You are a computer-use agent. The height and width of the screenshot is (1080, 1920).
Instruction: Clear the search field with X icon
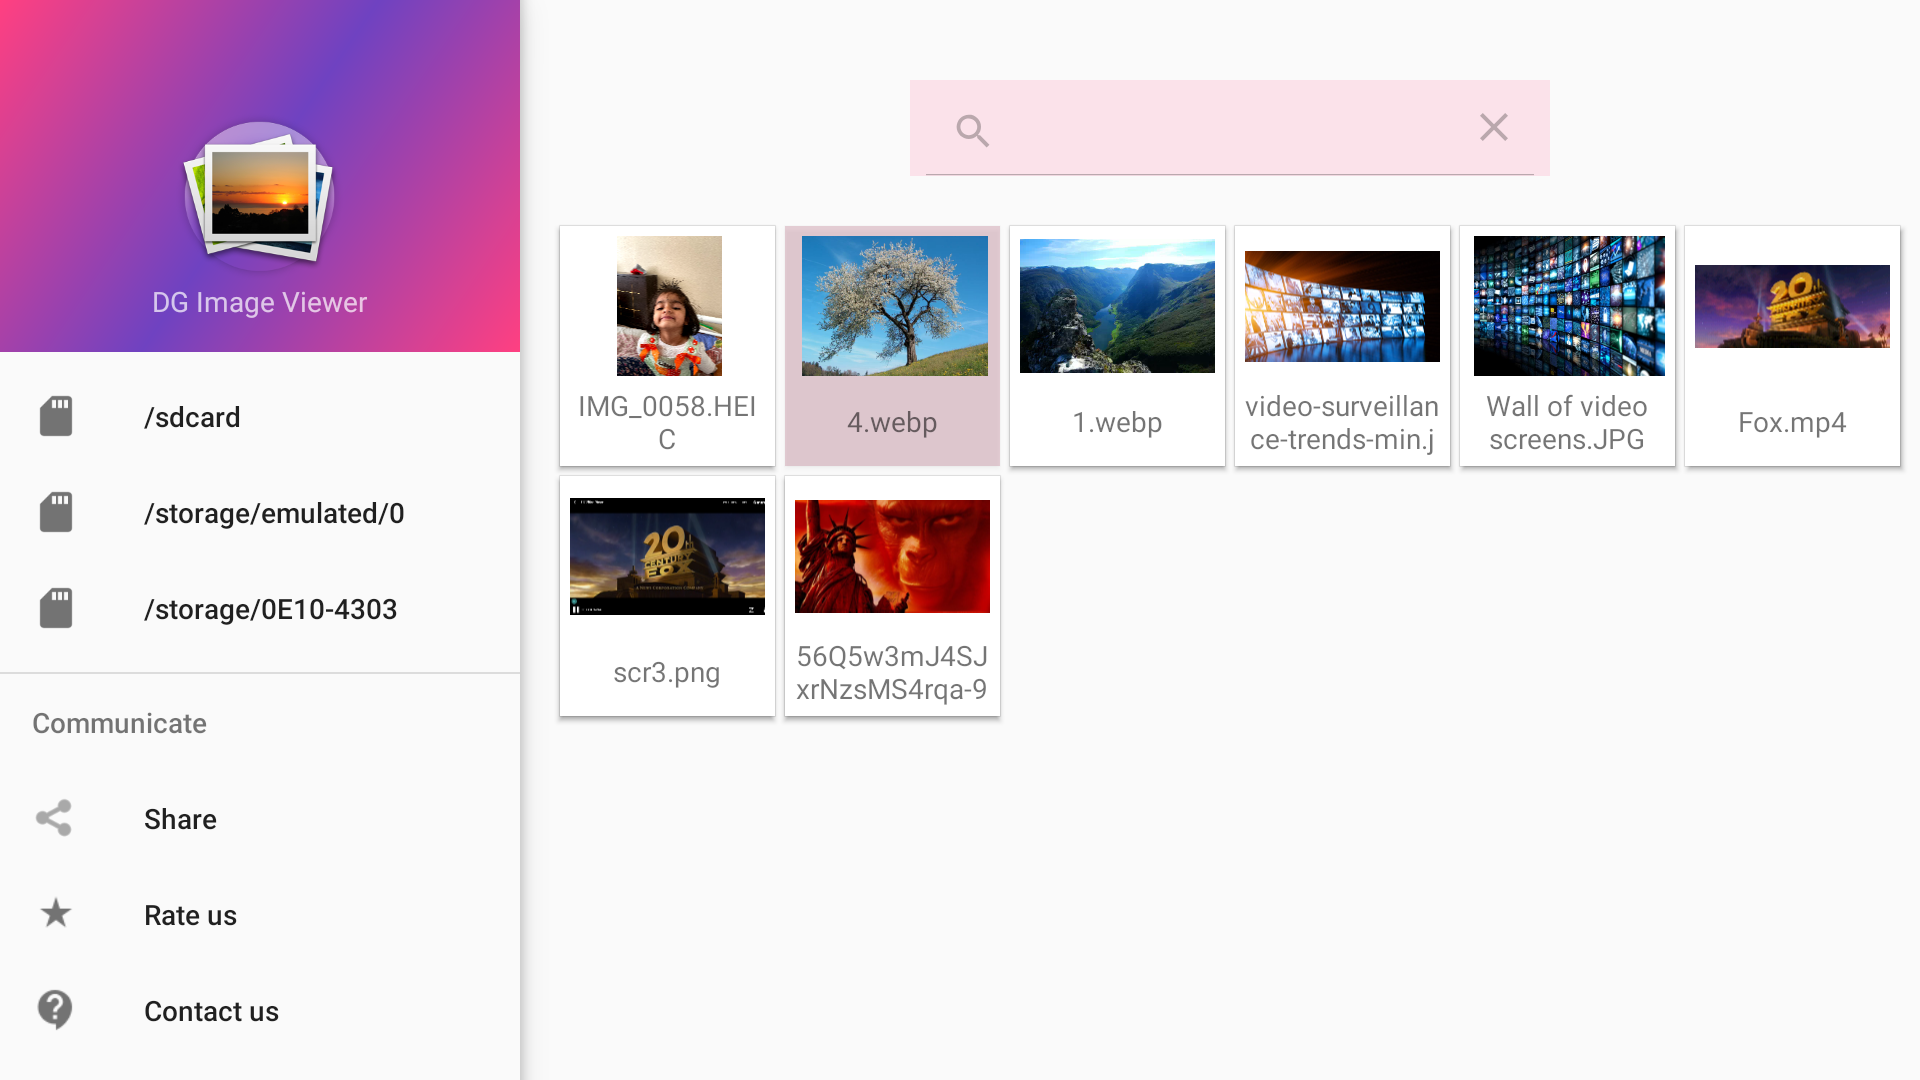tap(1493, 127)
